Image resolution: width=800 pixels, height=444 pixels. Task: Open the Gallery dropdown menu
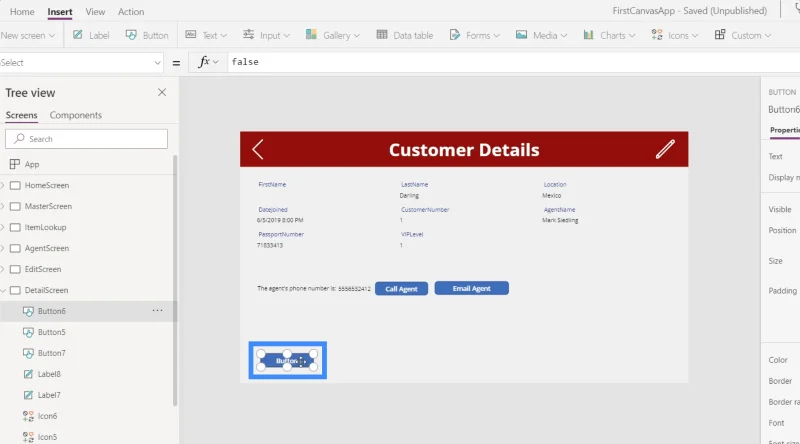(x=333, y=35)
